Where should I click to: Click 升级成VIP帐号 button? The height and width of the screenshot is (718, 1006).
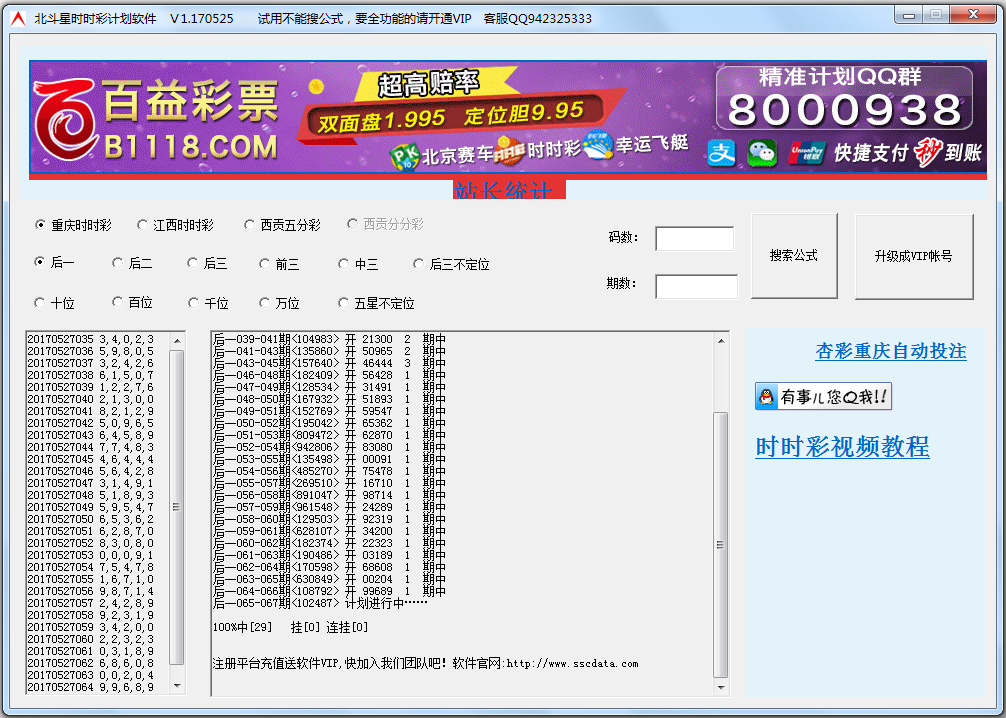[914, 256]
